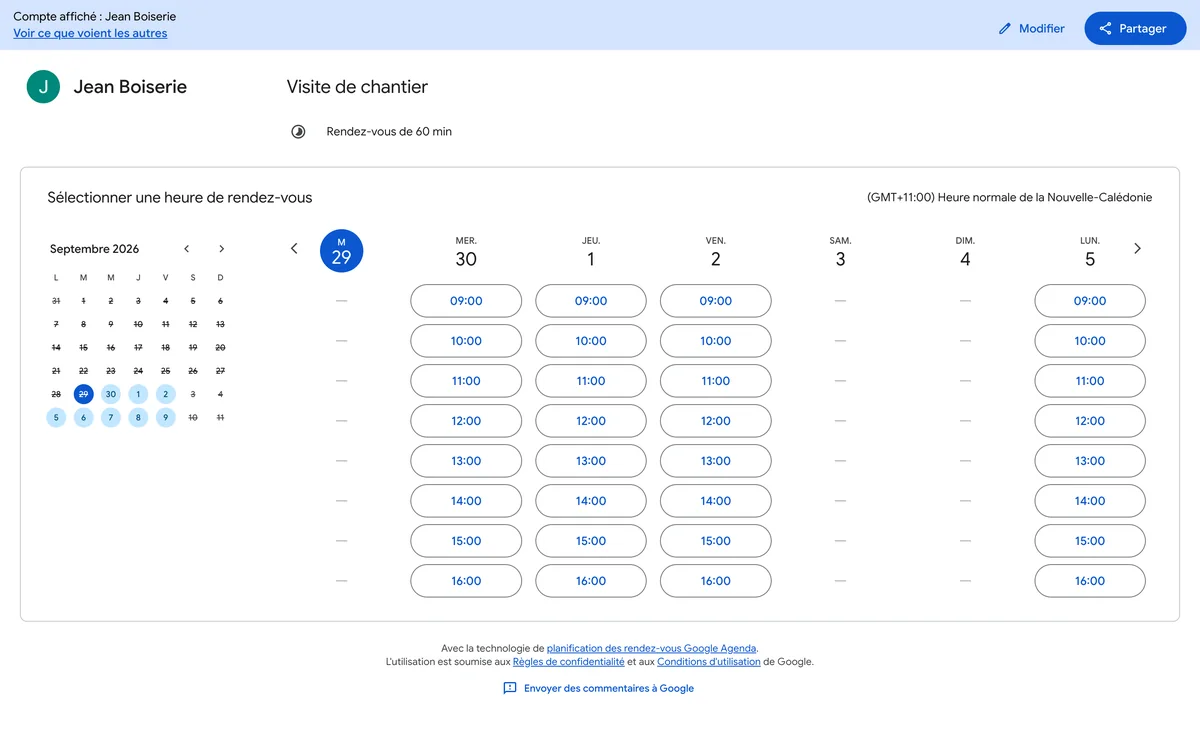Pick the 12:00 slot on Friday 2
Image resolution: width=1200 pixels, height=750 pixels.
click(716, 421)
